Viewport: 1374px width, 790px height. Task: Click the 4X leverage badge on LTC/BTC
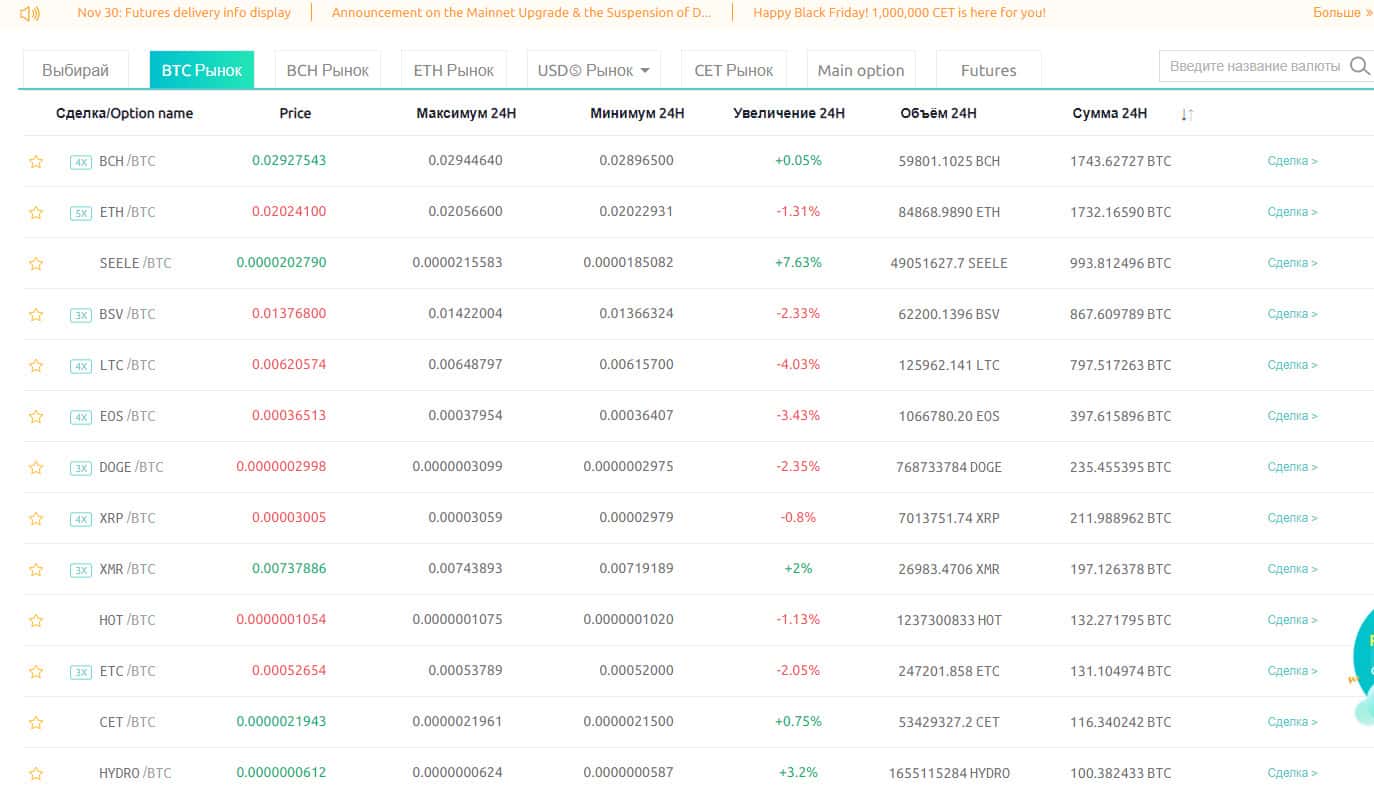(x=81, y=366)
